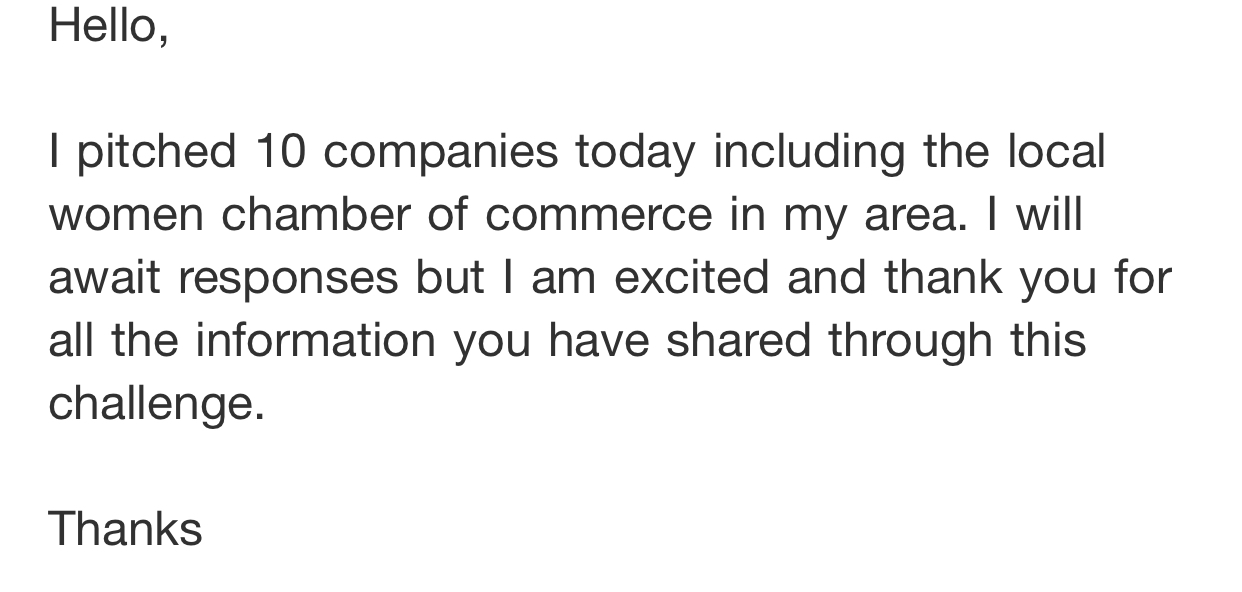Click the word "area." in the message

[x=917, y=215]
